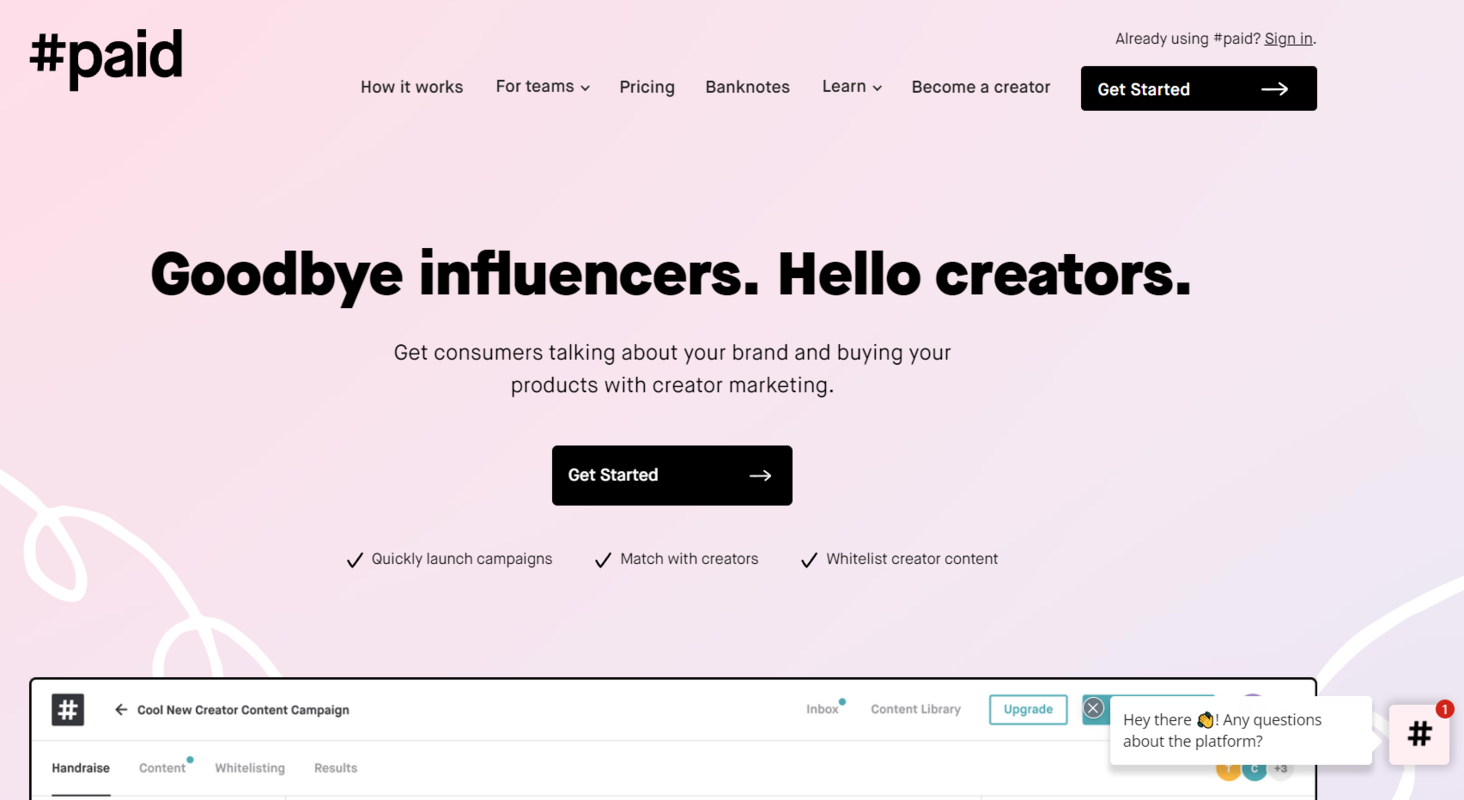The image size is (1464, 800).
Task: Open the Content Library
Action: coord(915,709)
